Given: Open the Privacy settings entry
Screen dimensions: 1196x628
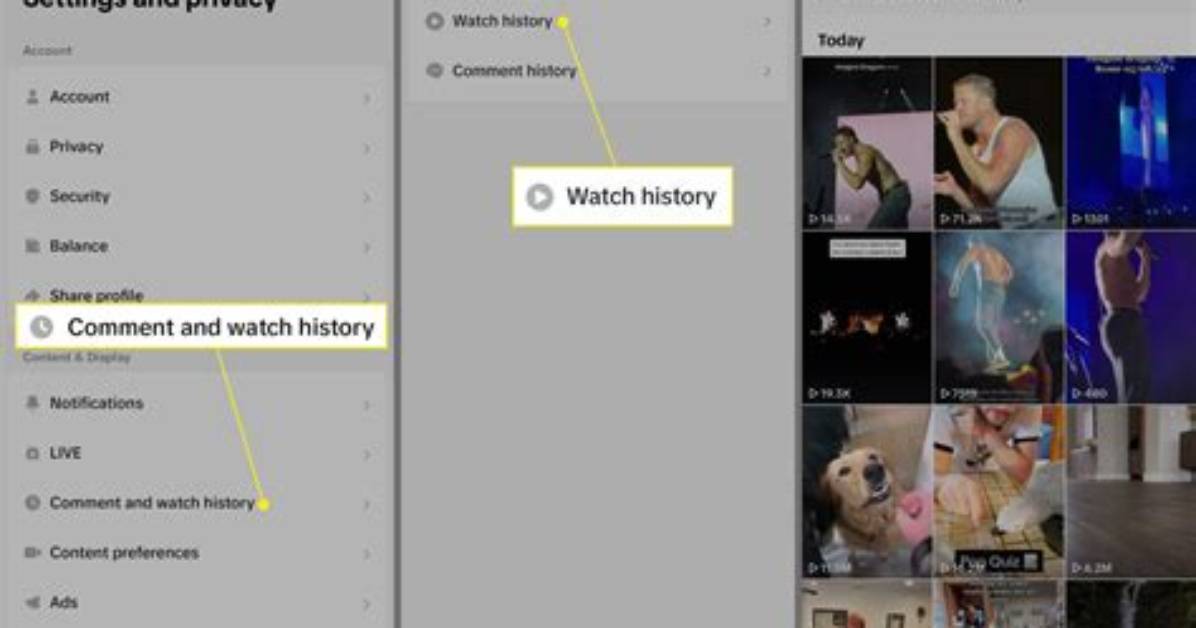Looking at the screenshot, I should [198, 147].
